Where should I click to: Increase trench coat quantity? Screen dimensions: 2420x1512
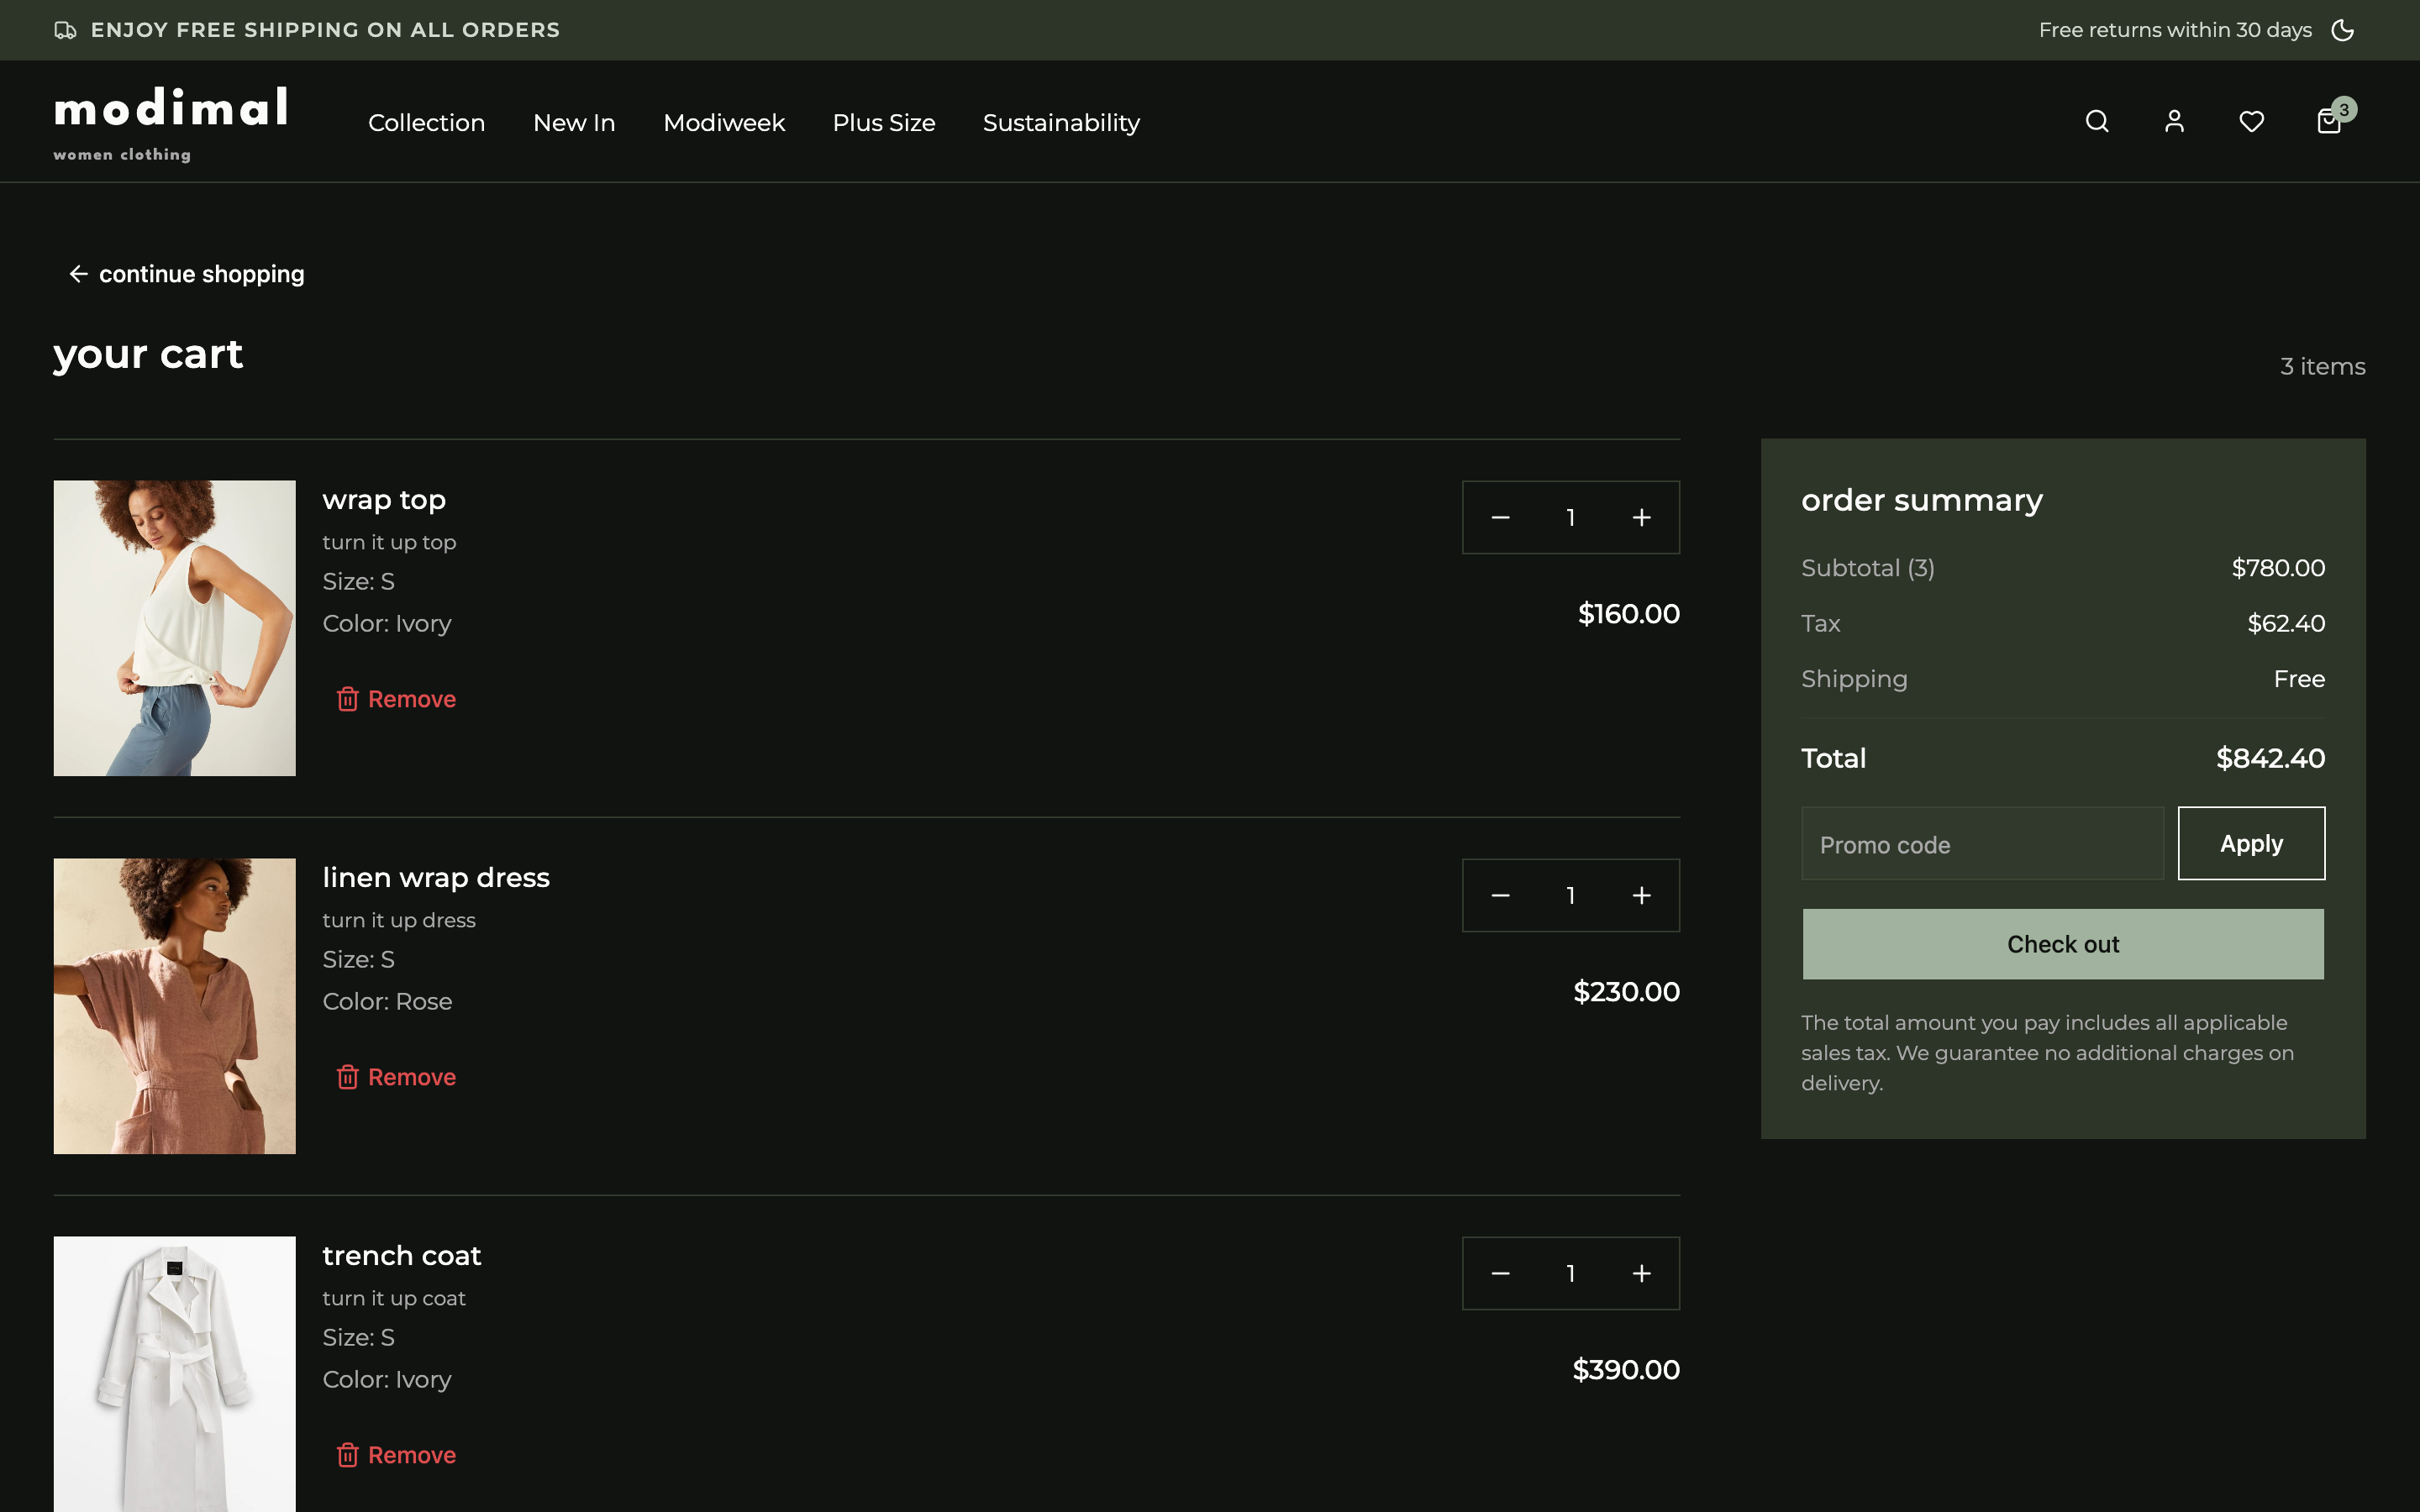pyautogui.click(x=1641, y=1273)
